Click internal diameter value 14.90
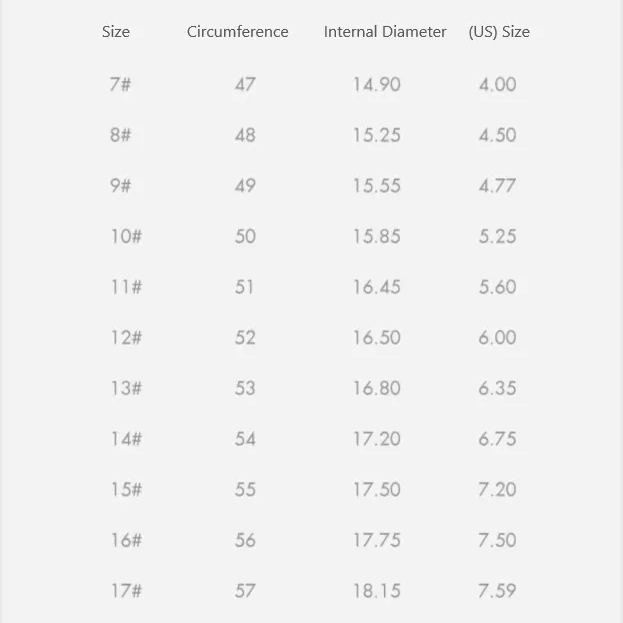This screenshot has height=623, width=623. tap(376, 84)
